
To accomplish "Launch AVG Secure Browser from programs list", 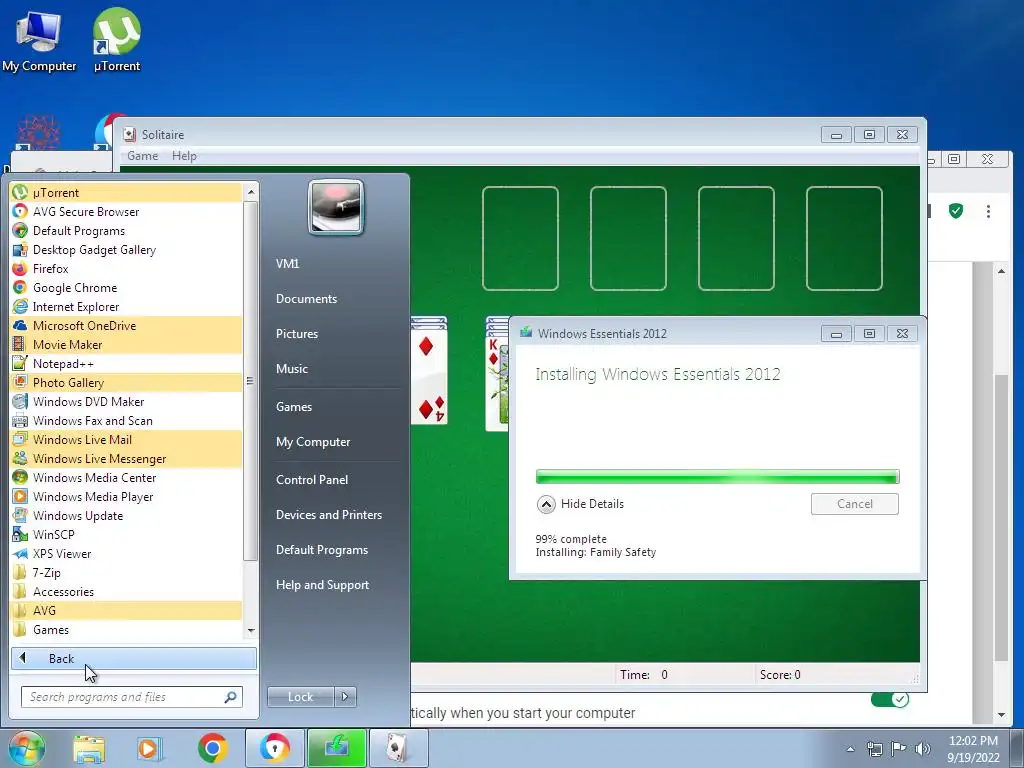I will (x=126, y=212).
